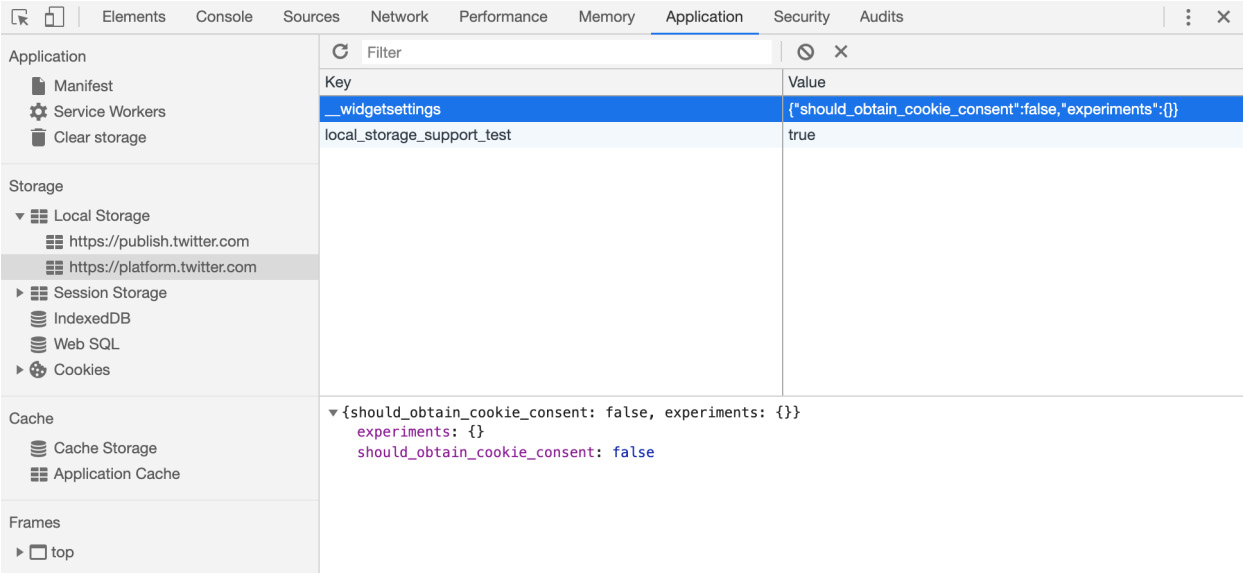Viewport: 1243px width, 573px height.
Task: Click the Key column header
Action: coord(551,82)
